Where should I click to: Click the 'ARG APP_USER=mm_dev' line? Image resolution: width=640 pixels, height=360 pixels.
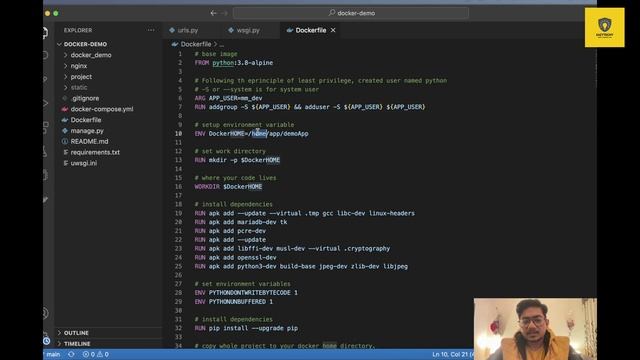(x=229, y=98)
